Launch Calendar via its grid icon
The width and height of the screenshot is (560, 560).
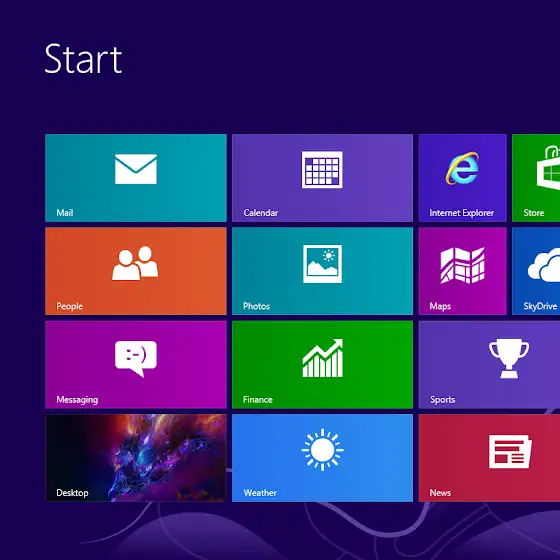[x=322, y=170]
